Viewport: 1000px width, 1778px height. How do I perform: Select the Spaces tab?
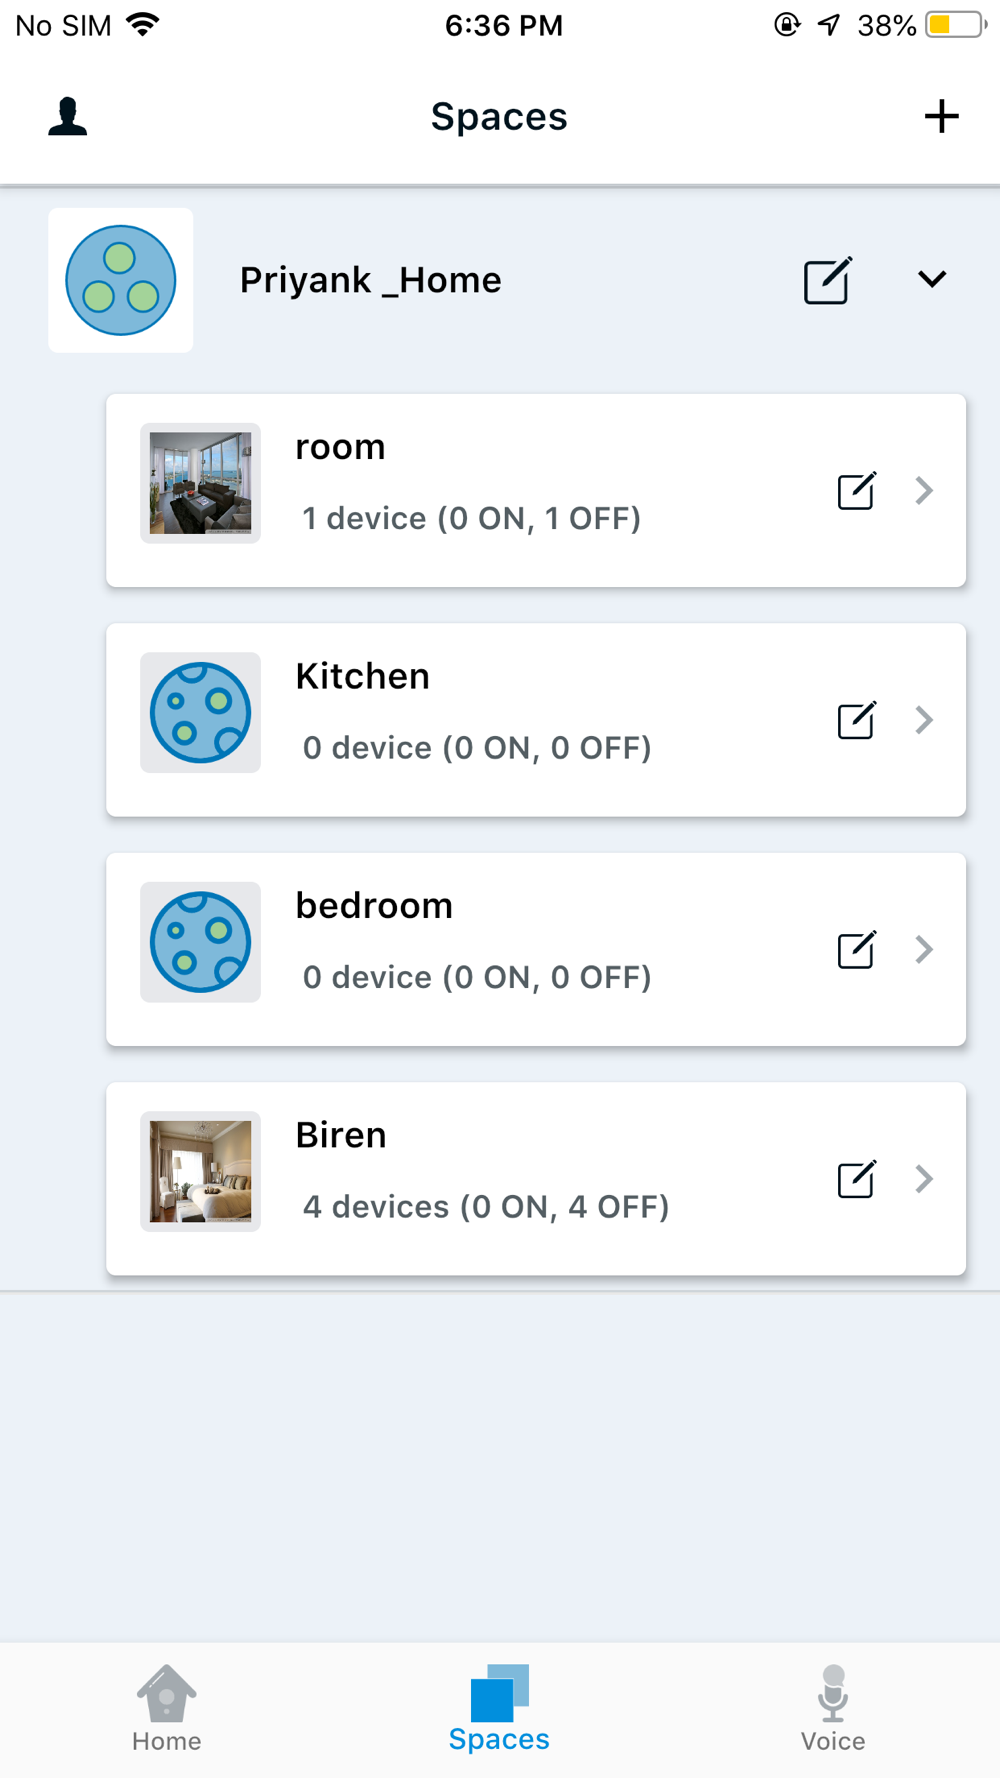(x=499, y=1708)
